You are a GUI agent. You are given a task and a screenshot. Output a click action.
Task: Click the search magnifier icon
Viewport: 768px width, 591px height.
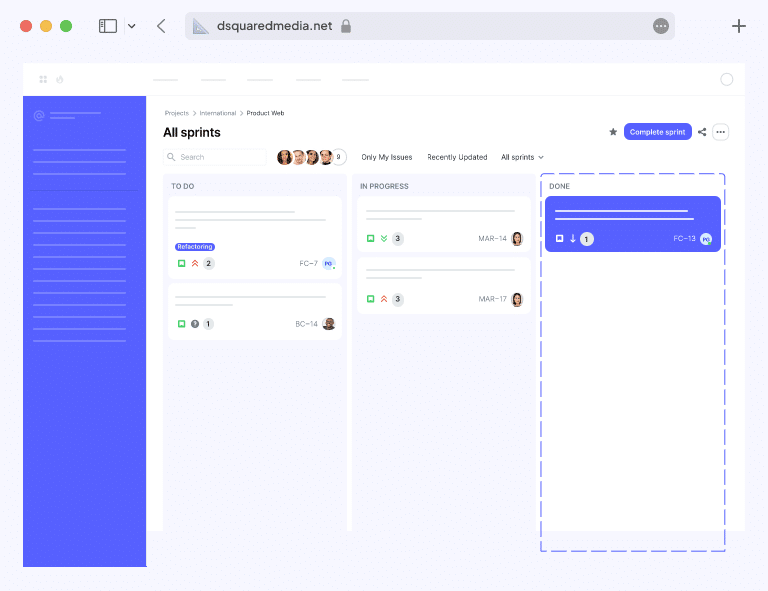(171, 157)
